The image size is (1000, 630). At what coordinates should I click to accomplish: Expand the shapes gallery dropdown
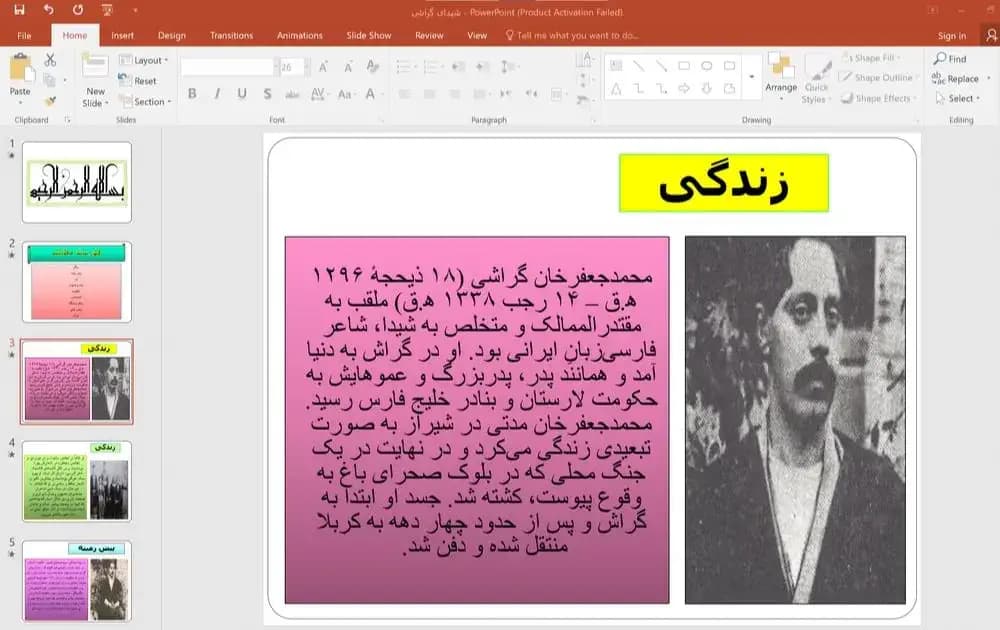(752, 77)
